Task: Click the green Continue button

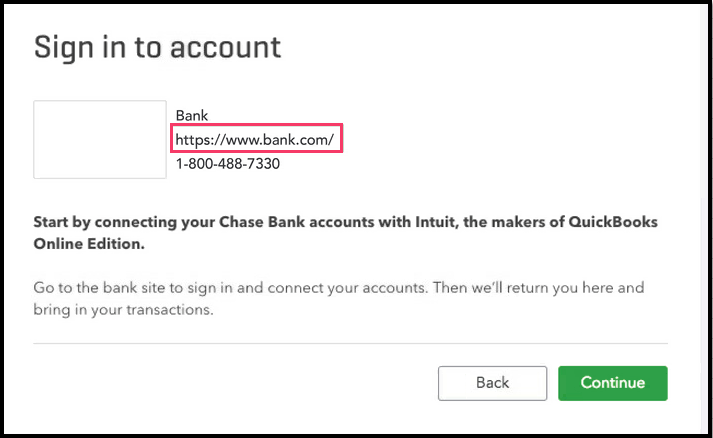Action: [x=612, y=383]
